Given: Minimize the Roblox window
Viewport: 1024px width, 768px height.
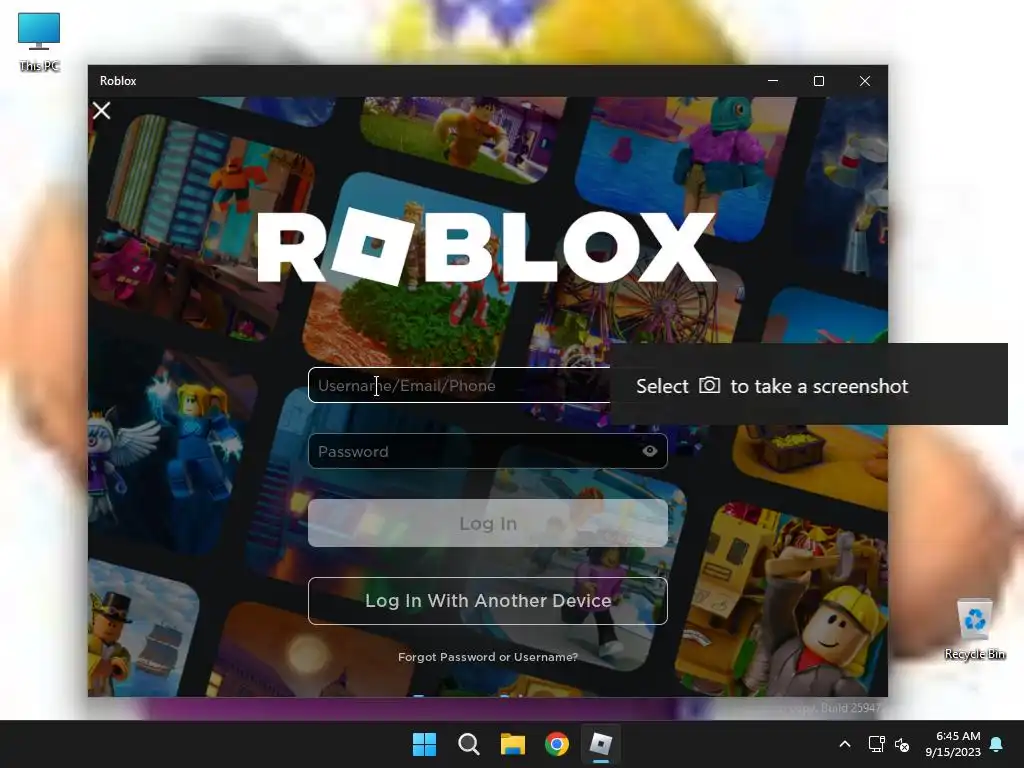Looking at the screenshot, I should [773, 81].
